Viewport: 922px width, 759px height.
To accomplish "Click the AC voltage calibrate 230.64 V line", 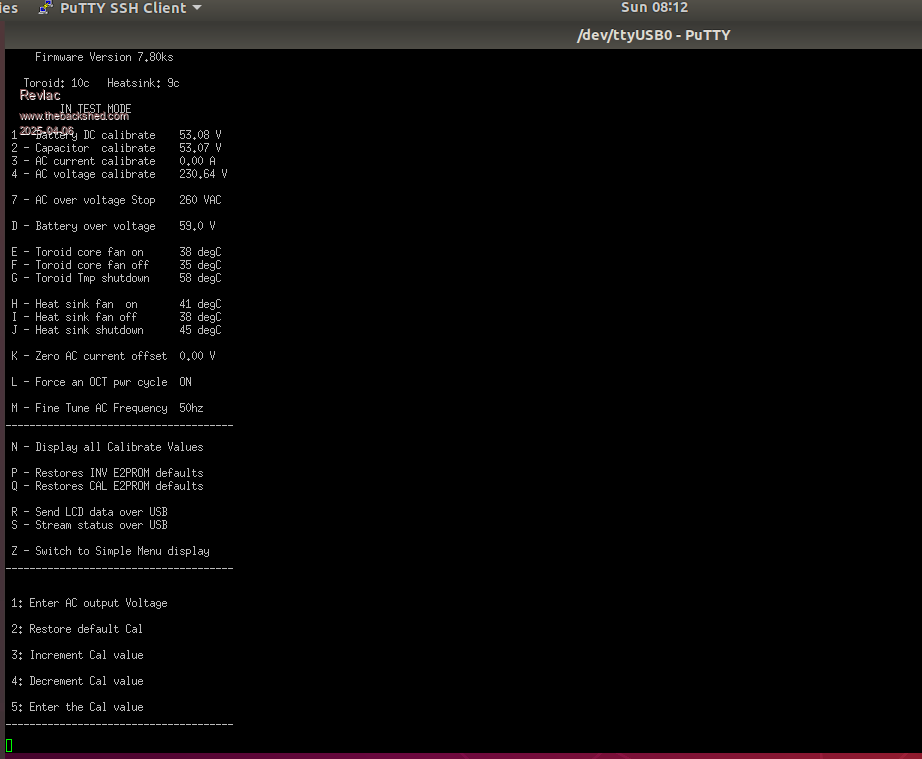I will pyautogui.click(x=118, y=174).
